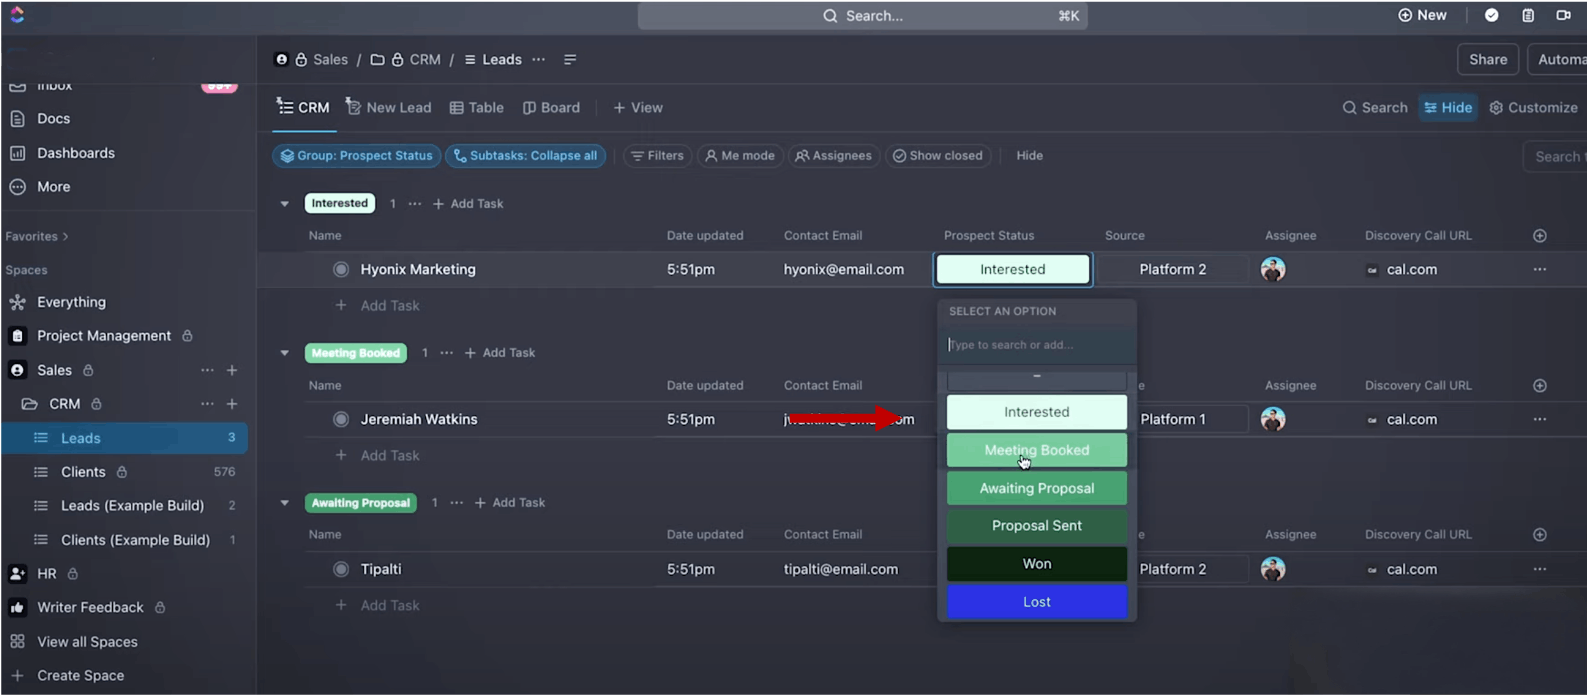This screenshot has height=695, width=1587.
Task: Click the plus icon next to CRM folder
Action: click(x=232, y=404)
